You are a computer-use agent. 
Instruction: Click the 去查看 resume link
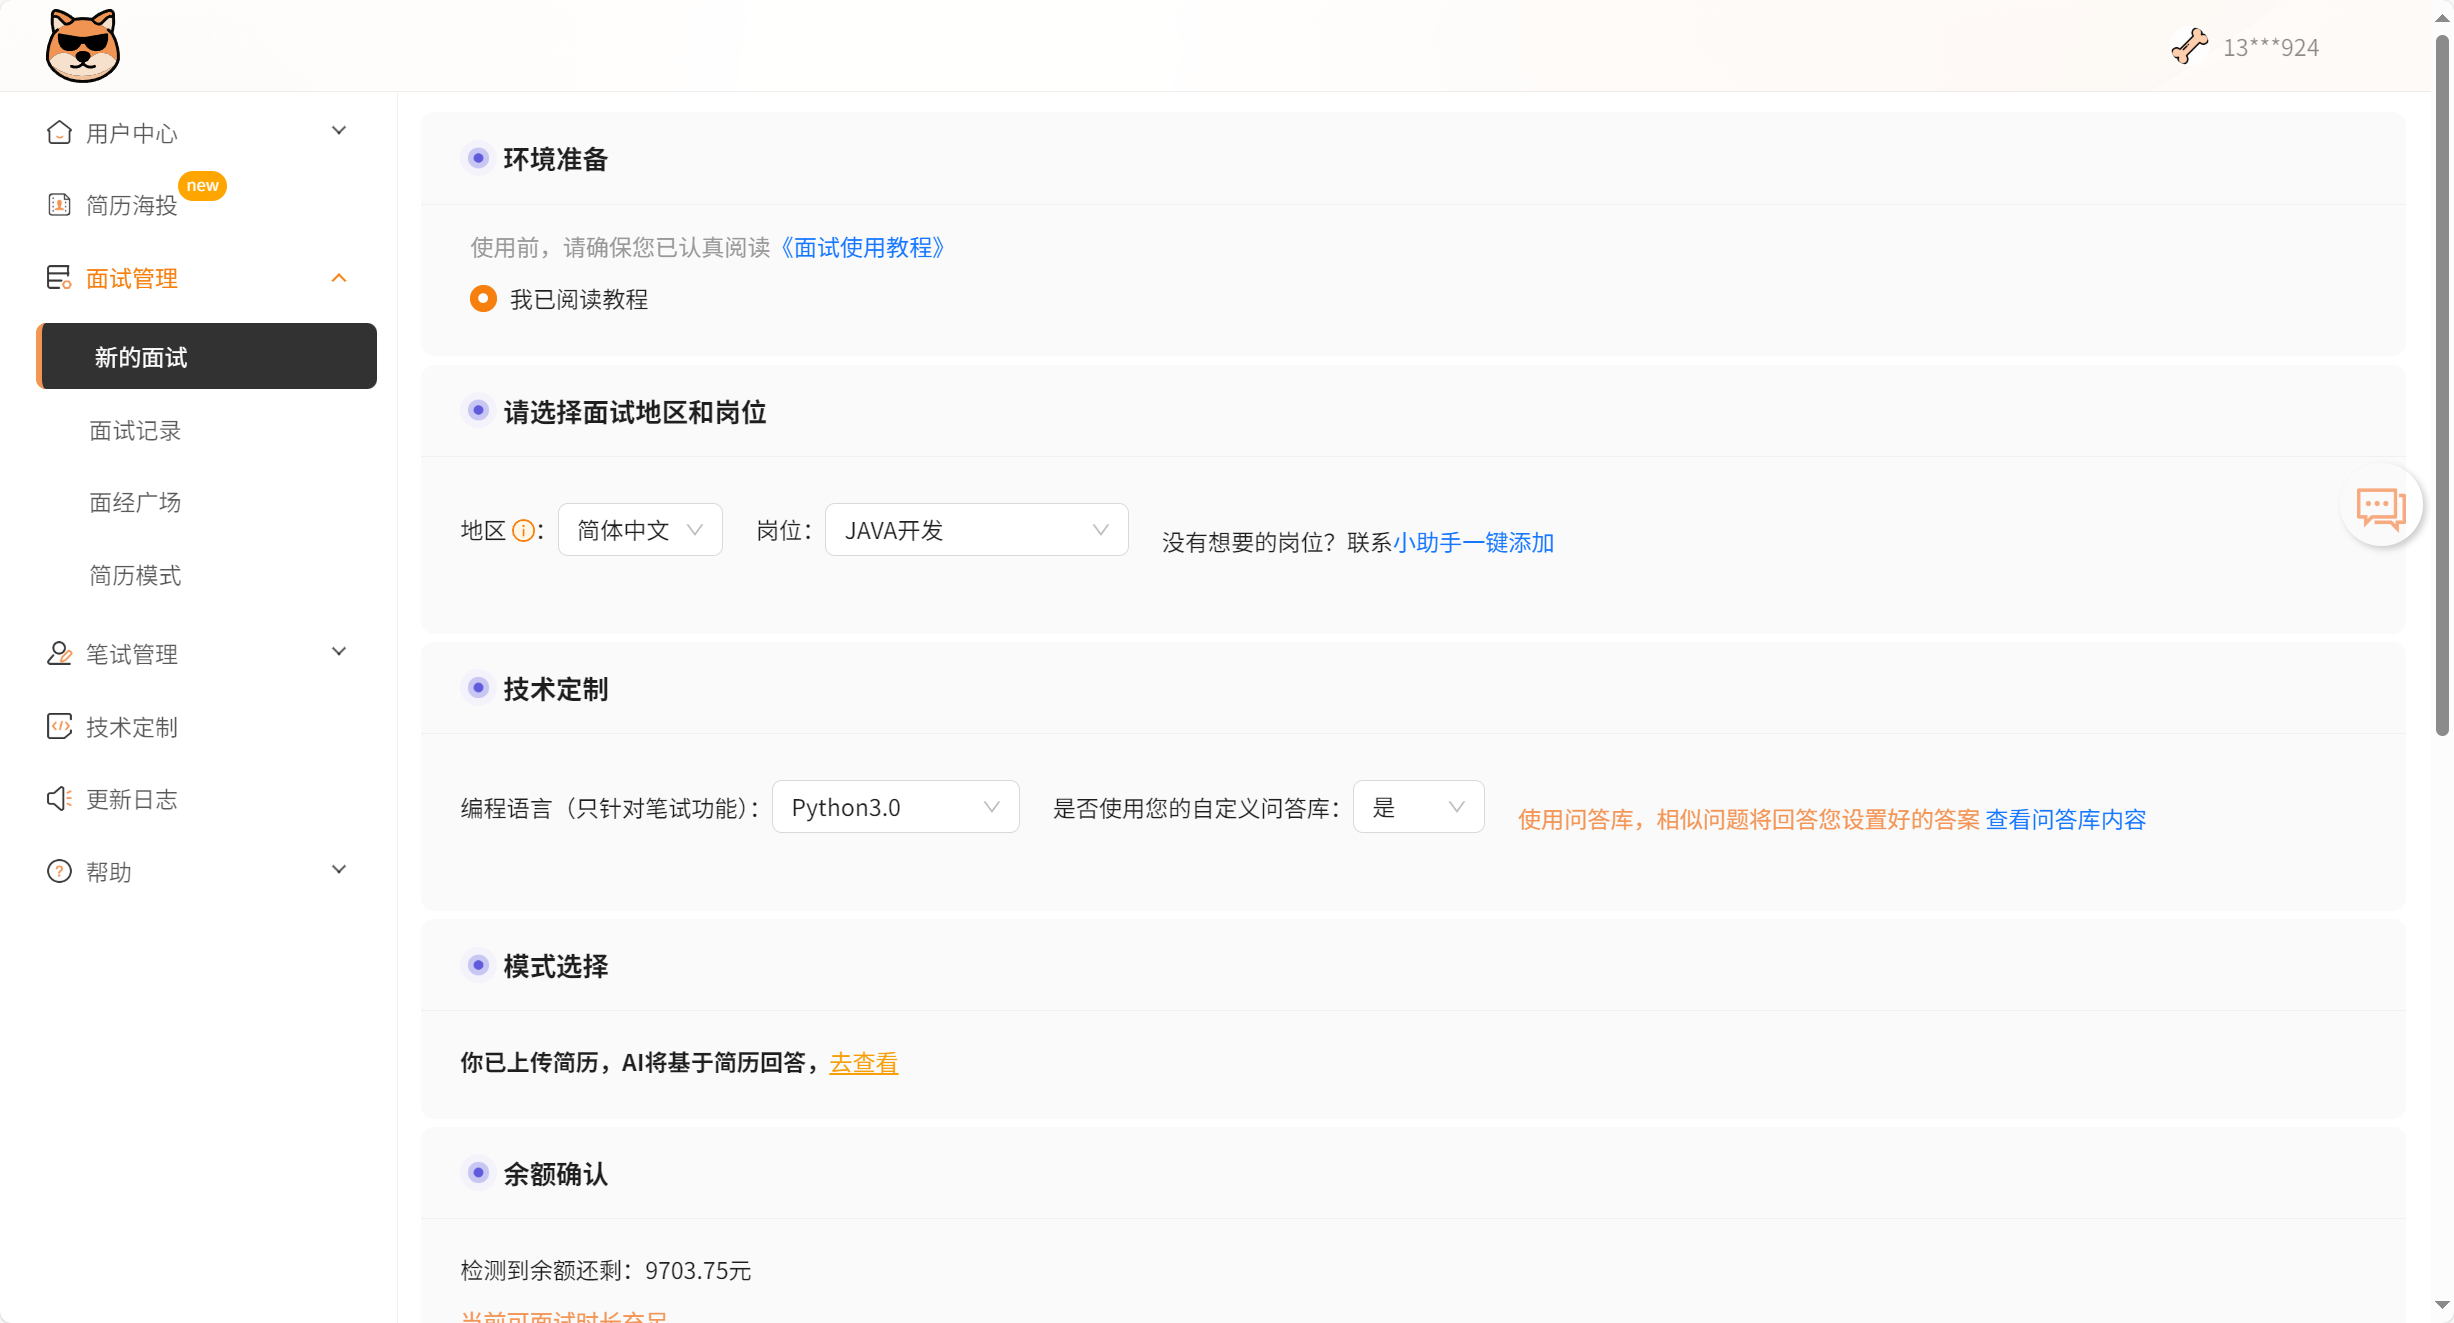tap(863, 1063)
